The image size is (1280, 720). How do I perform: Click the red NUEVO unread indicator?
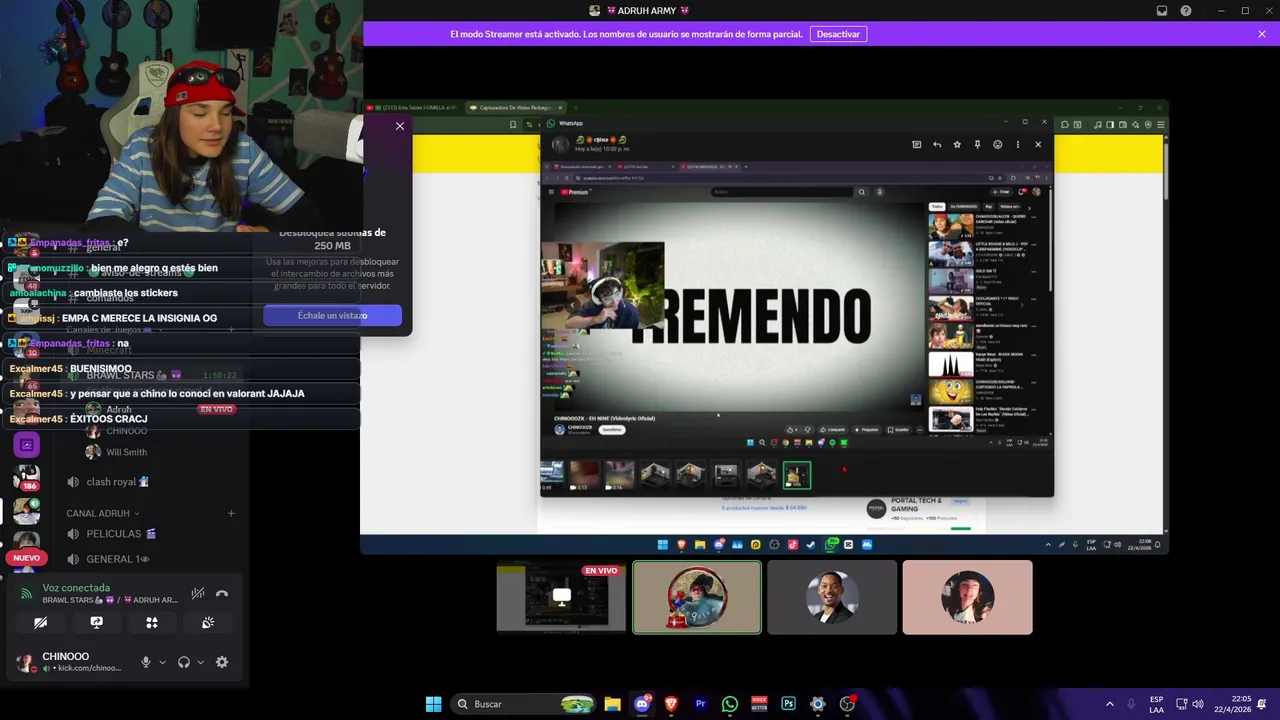coord(26,558)
